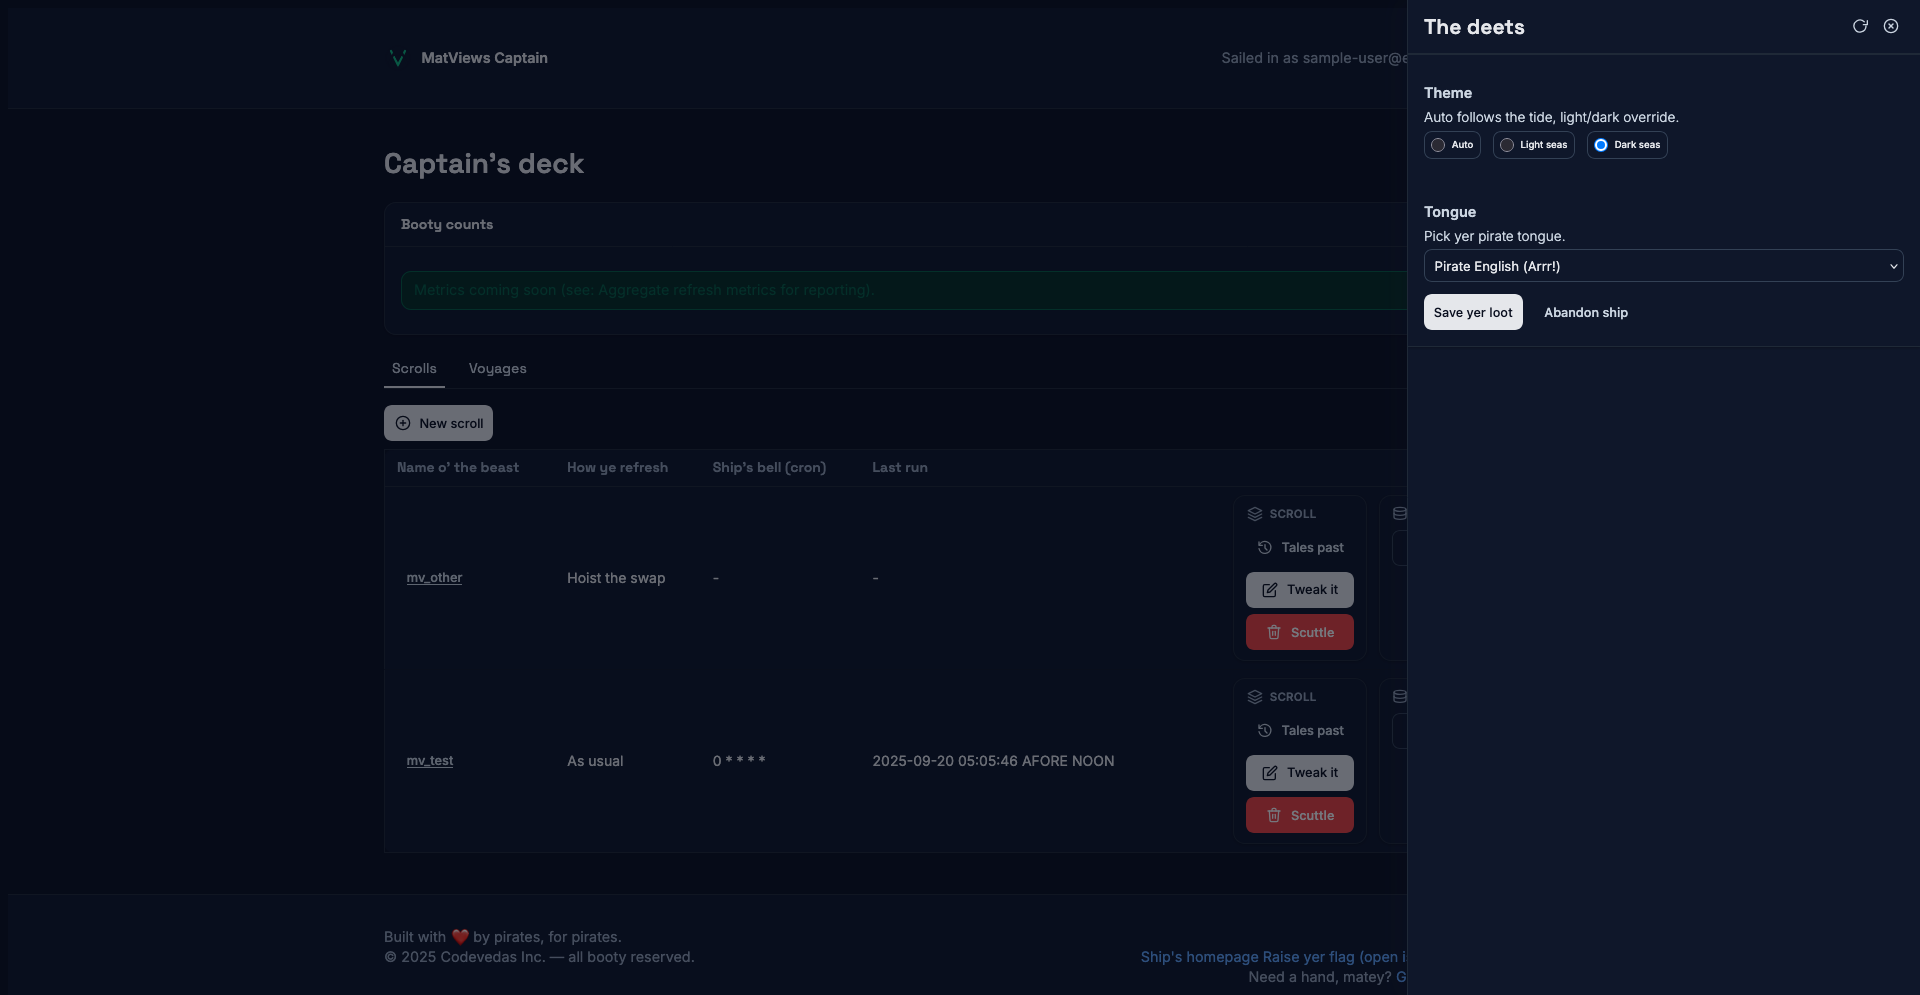Screen dimensions: 1920x995
Task: Switch to the Scrolls tab
Action: click(414, 369)
